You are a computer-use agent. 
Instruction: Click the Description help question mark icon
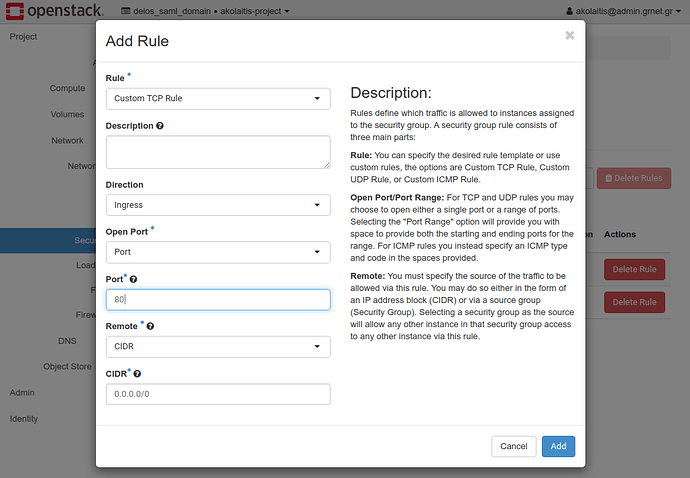click(160, 126)
